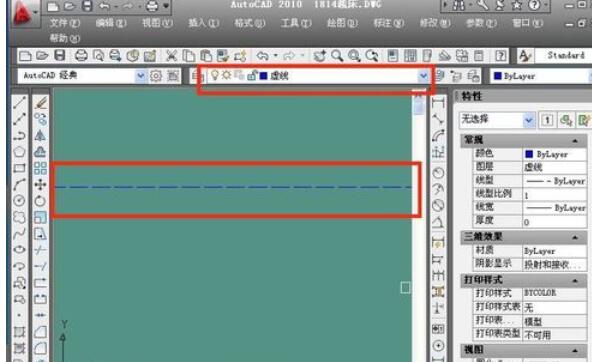Click the Plot printer icon in standard toolbar
The width and height of the screenshot is (592, 362).
click(81, 56)
